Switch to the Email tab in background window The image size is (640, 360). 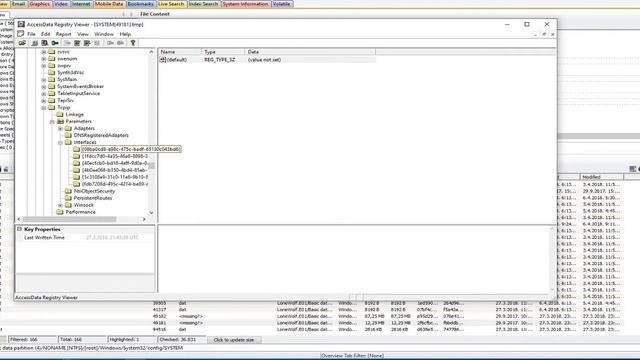18,4
